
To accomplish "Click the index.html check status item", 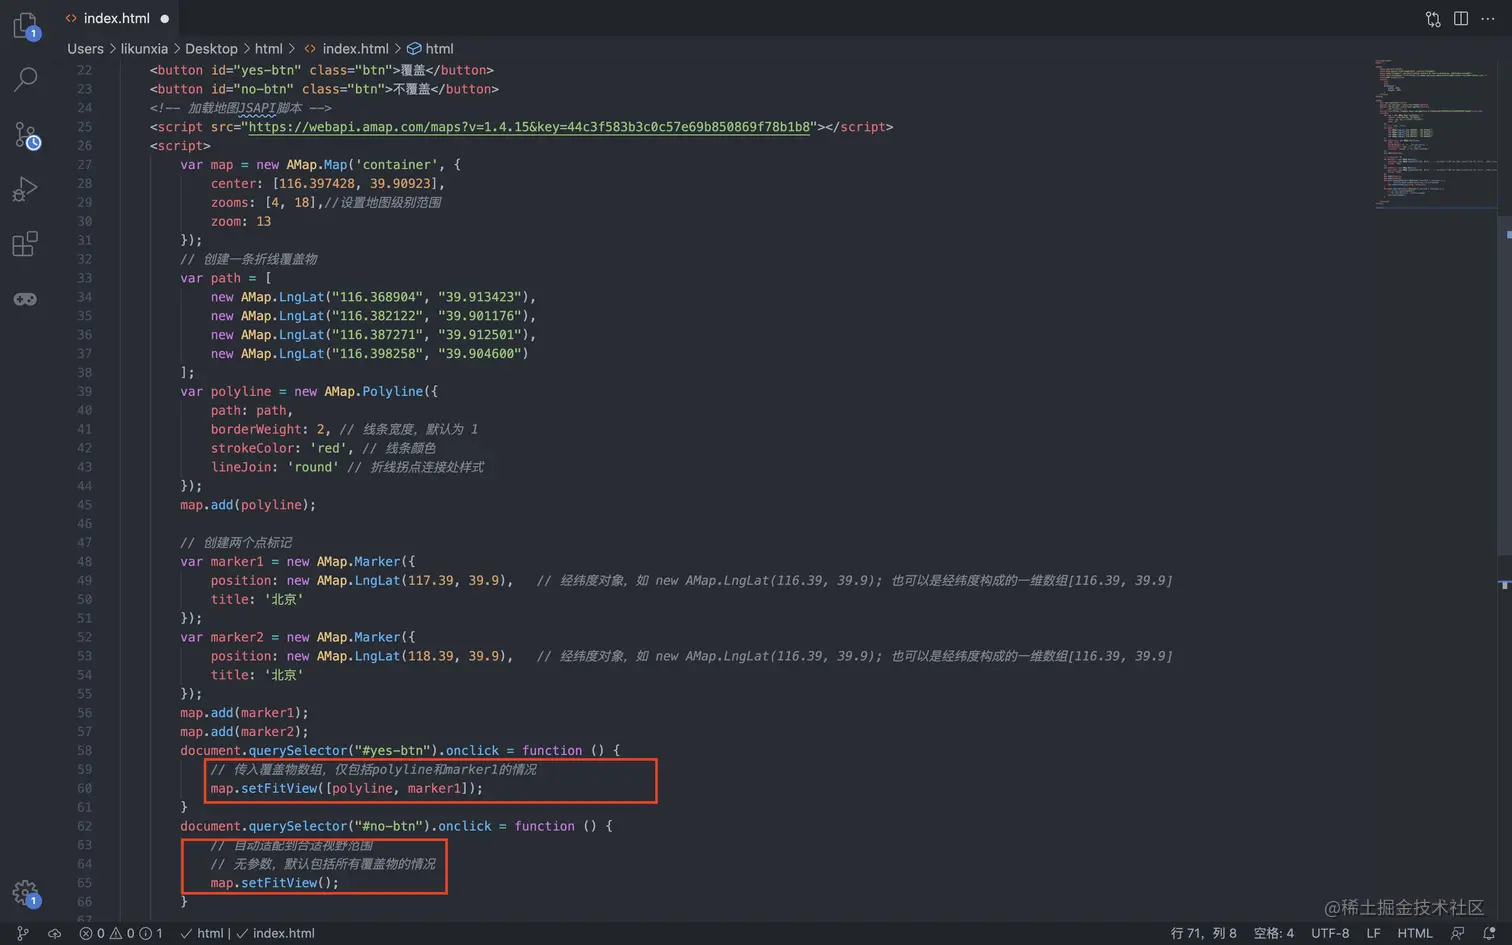I will 275,933.
